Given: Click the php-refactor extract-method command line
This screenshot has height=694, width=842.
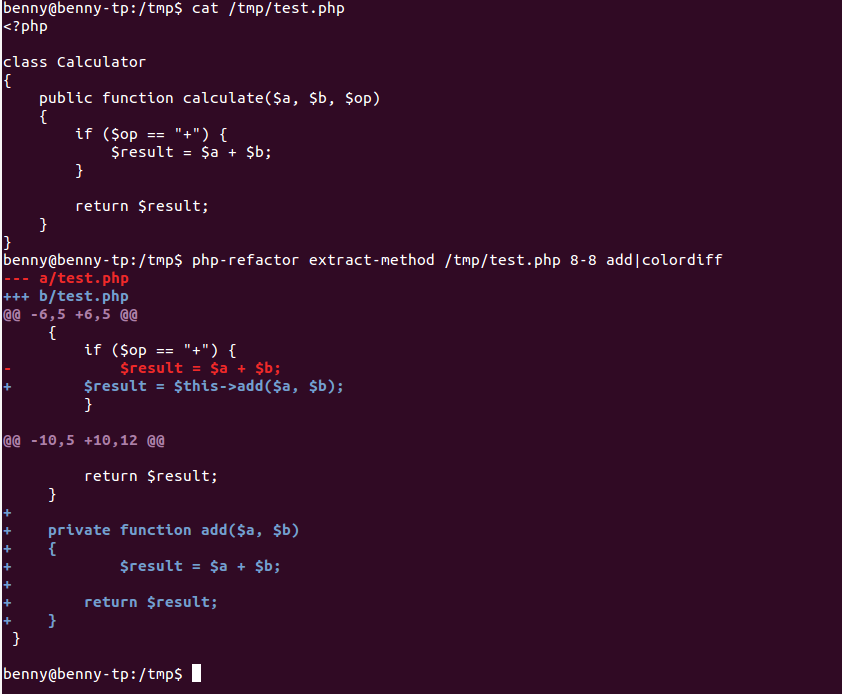Looking at the screenshot, I should [457, 260].
